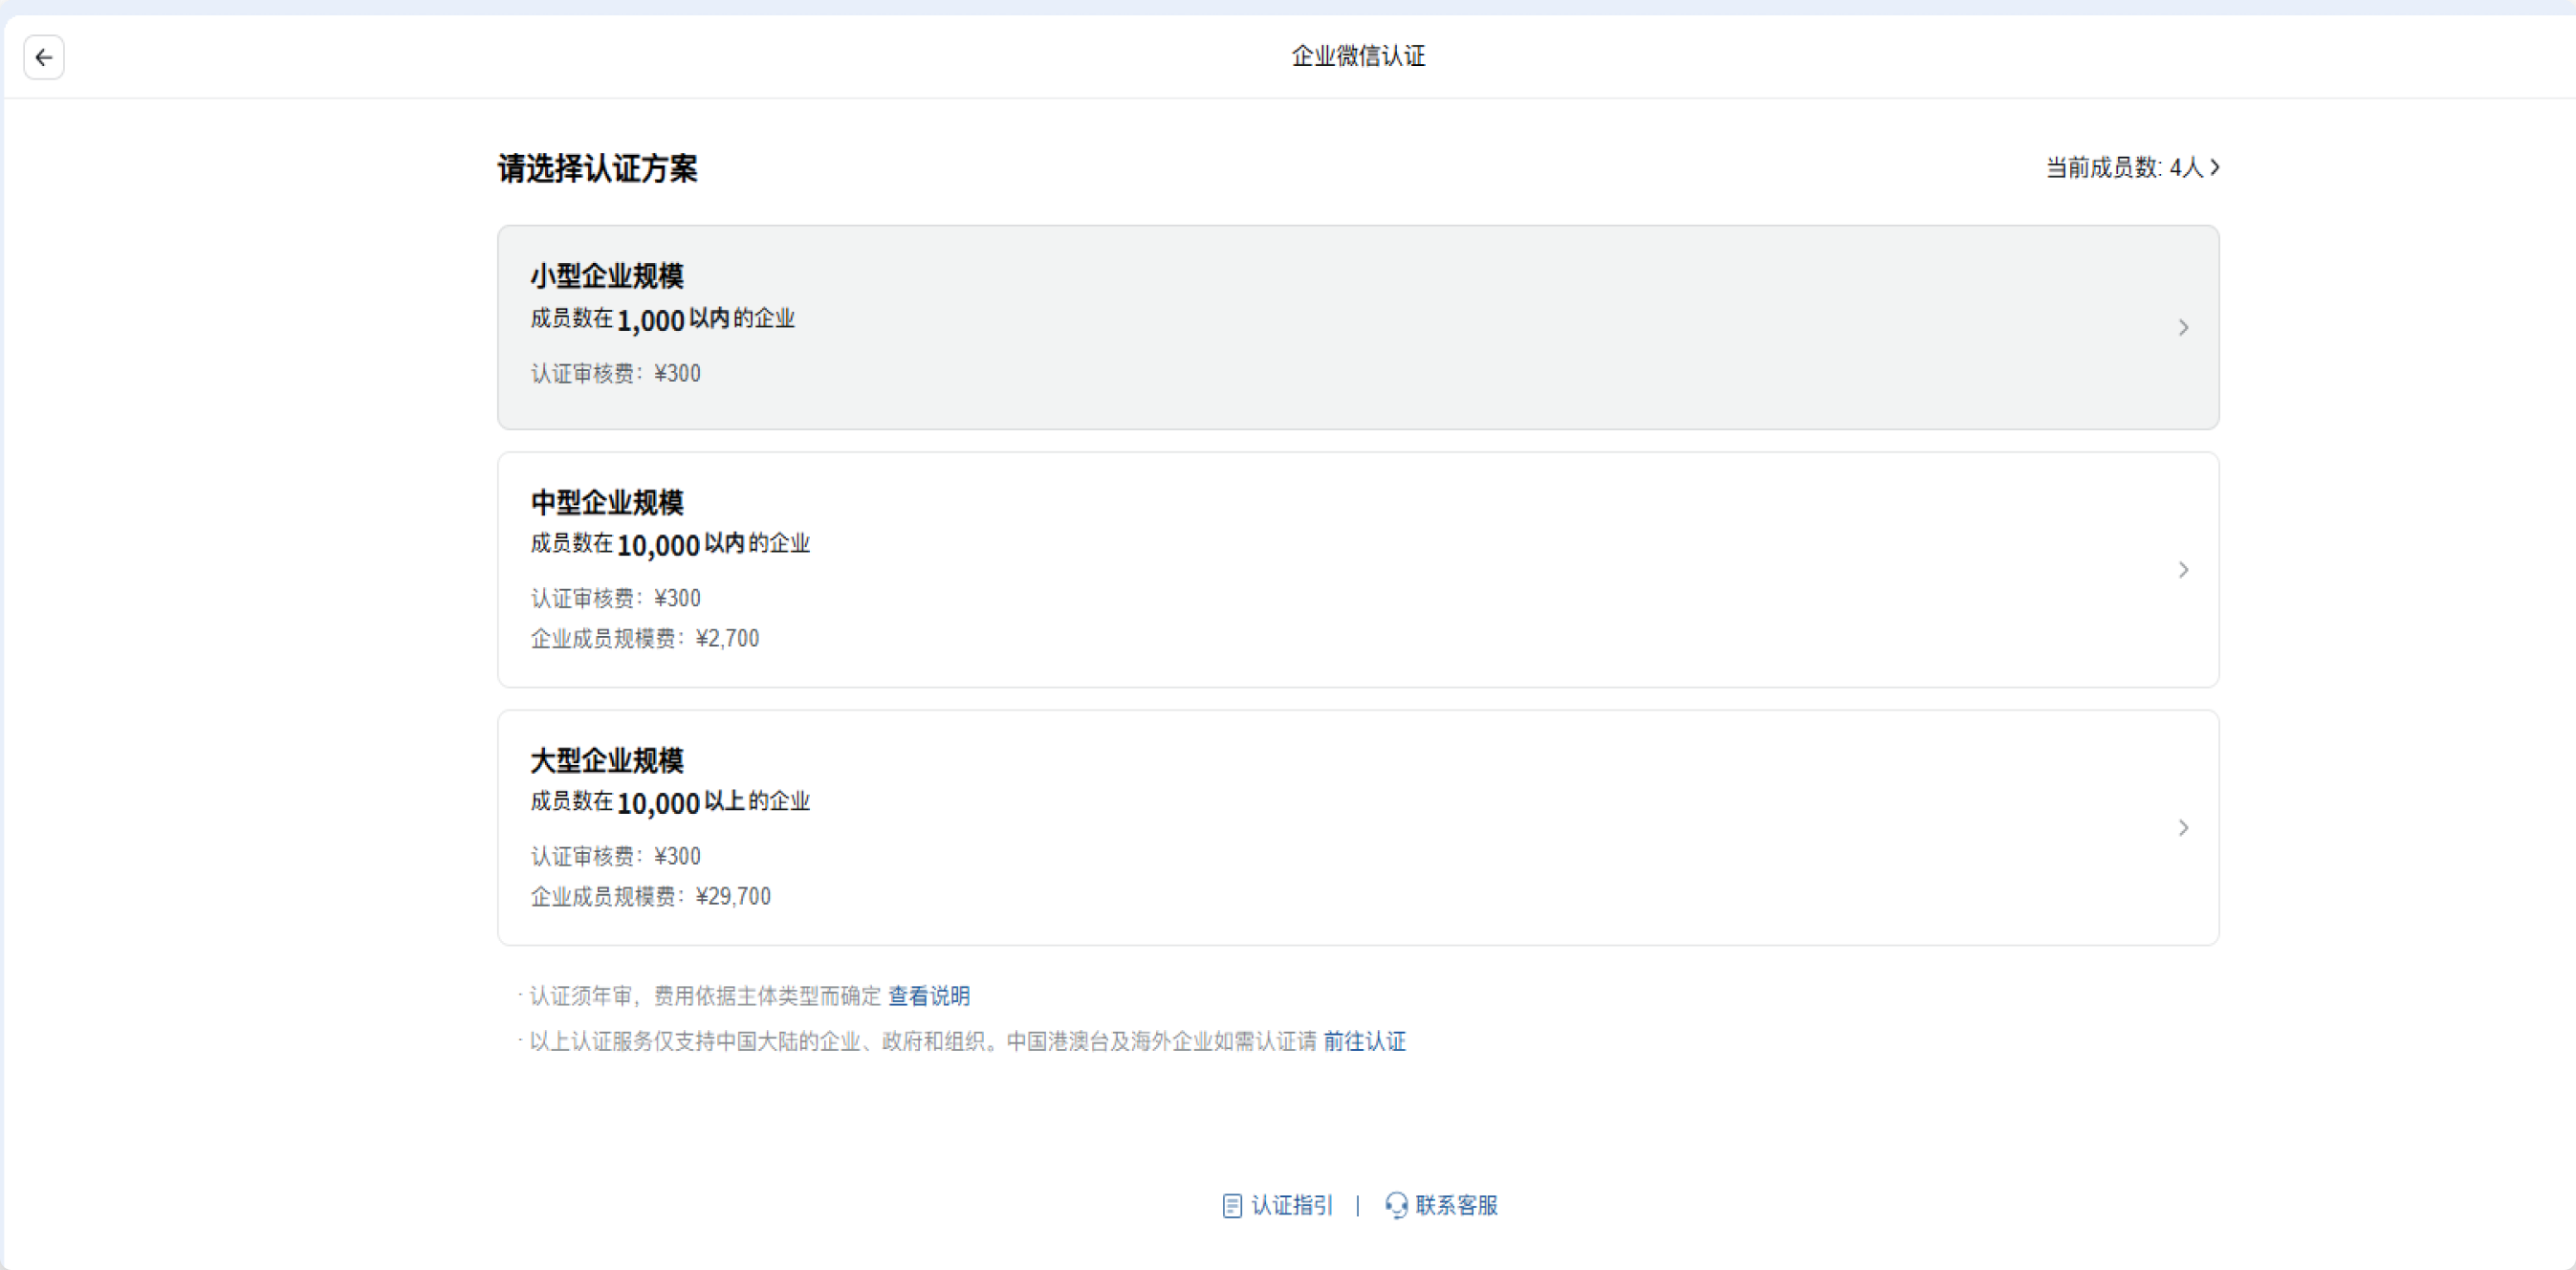This screenshot has height=1270, width=2576.
Task: Open the 认证指引 guide link
Action: (1292, 1206)
